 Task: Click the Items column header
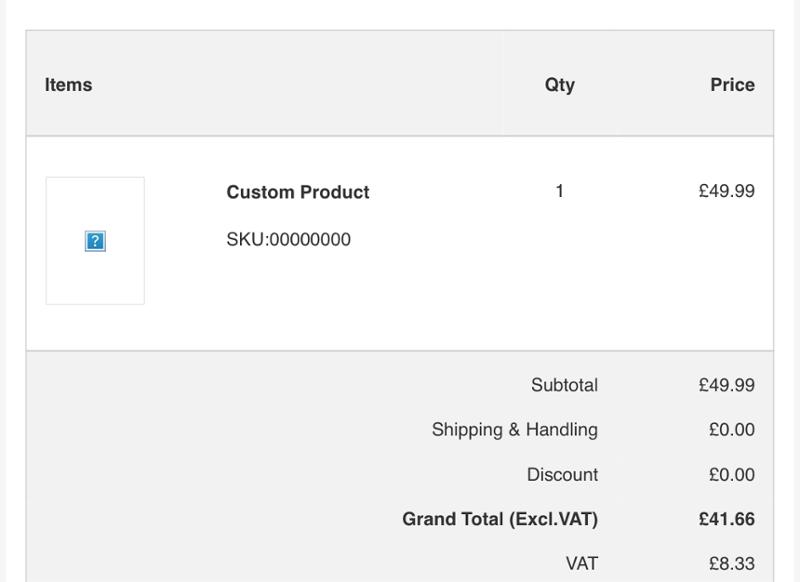click(68, 85)
